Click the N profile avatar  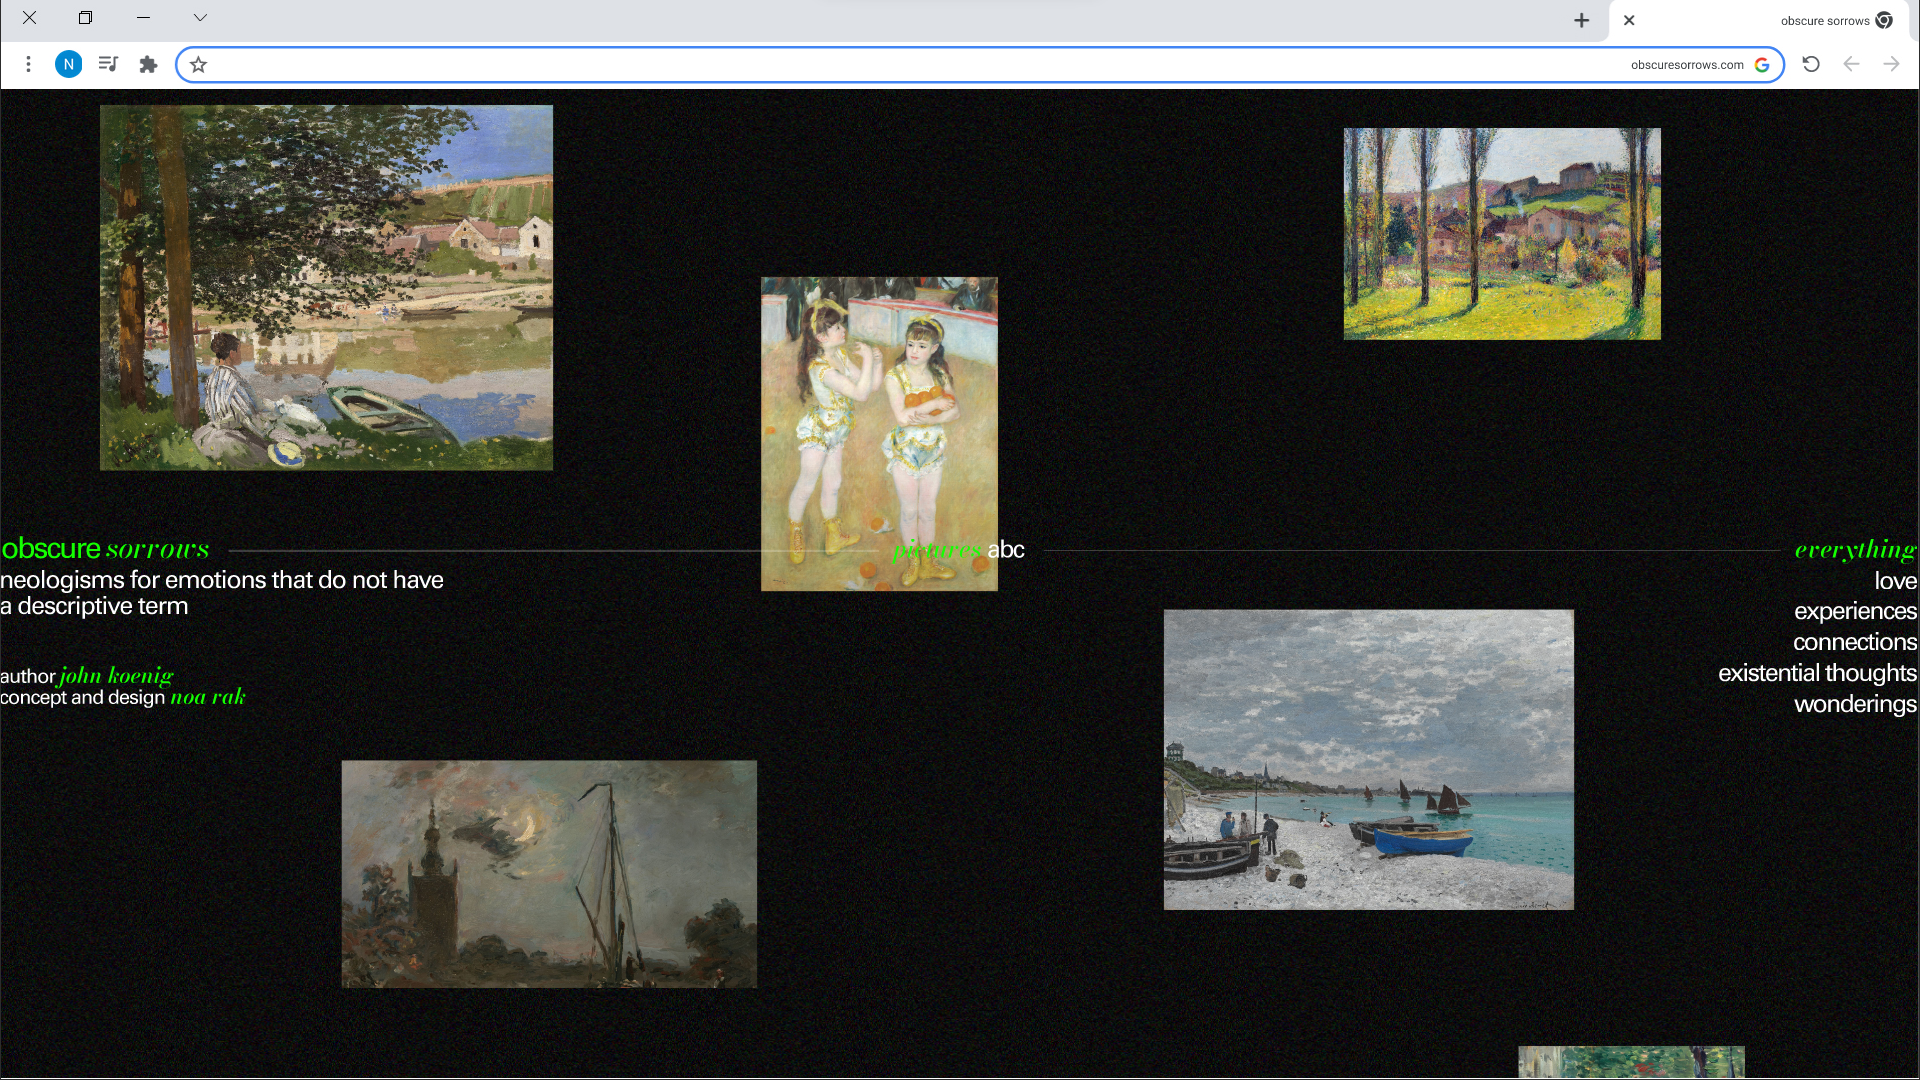coord(68,65)
